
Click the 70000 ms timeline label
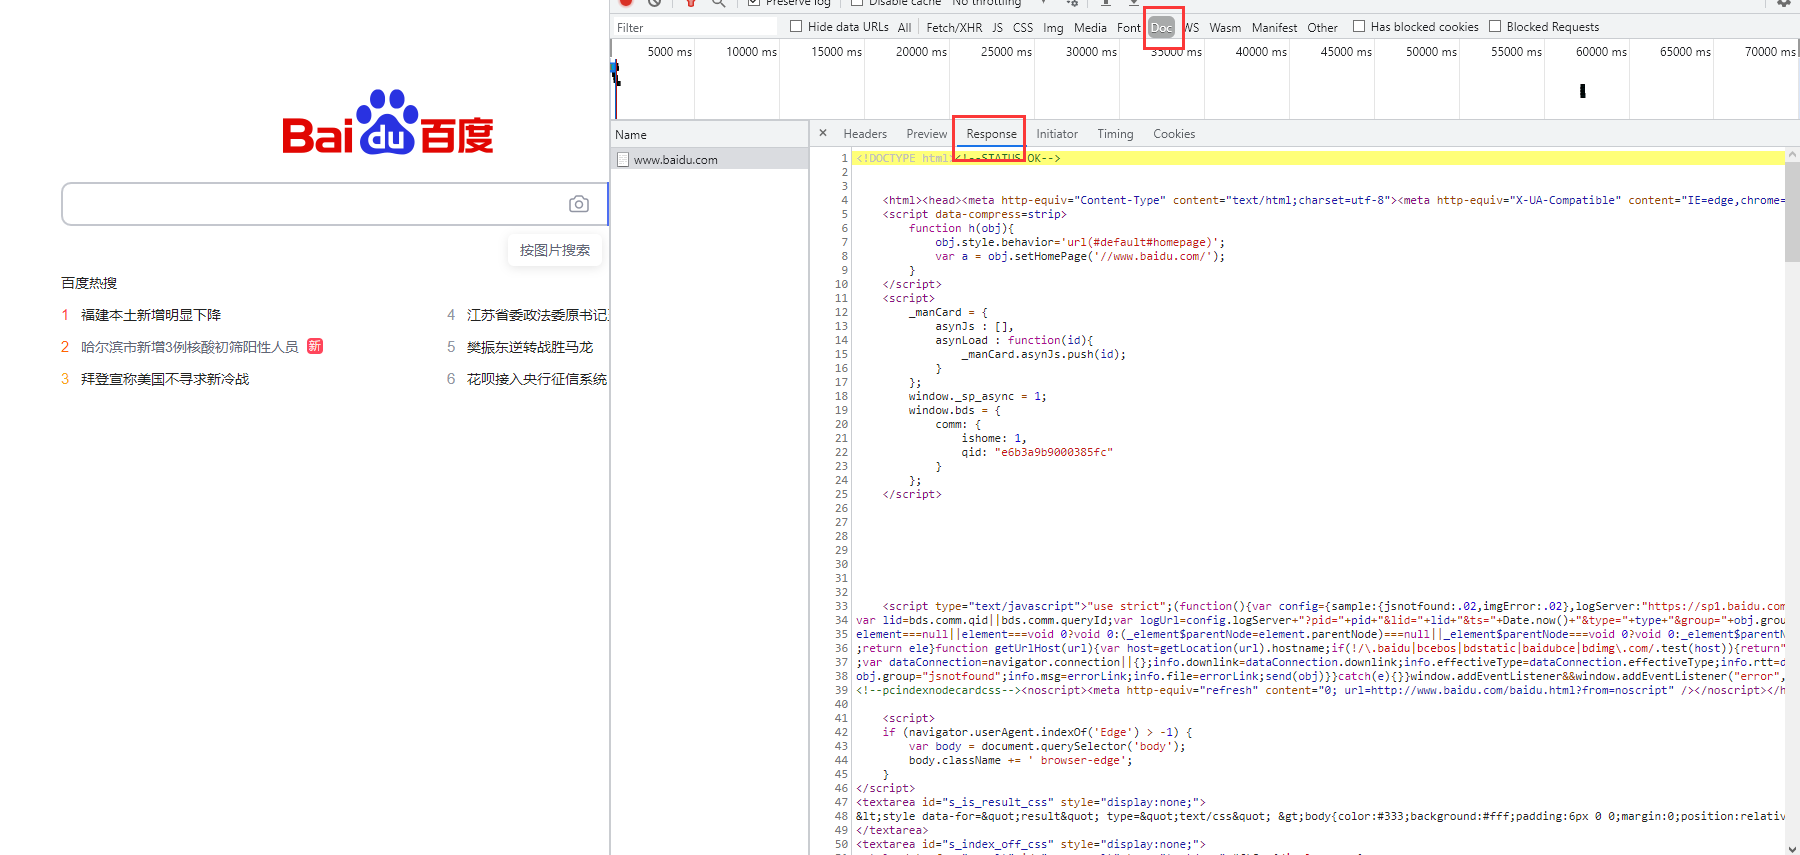point(1770,52)
